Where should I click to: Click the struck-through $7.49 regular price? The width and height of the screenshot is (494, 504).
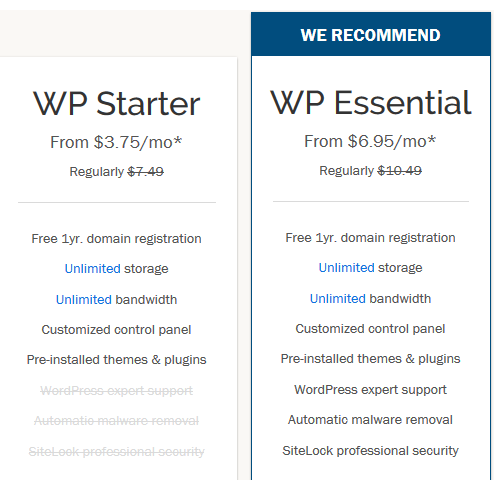(146, 172)
